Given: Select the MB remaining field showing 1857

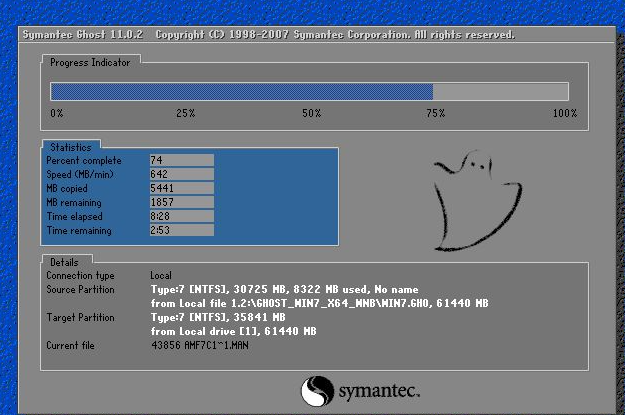Looking at the screenshot, I should coord(182,202).
